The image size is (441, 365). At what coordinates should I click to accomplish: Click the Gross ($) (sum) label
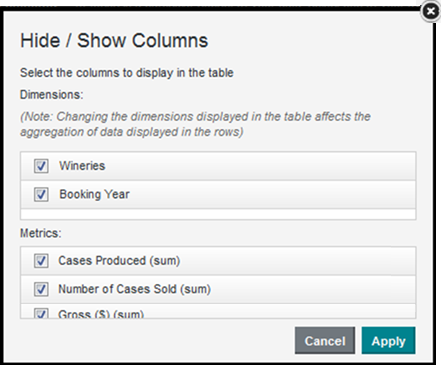(101, 314)
